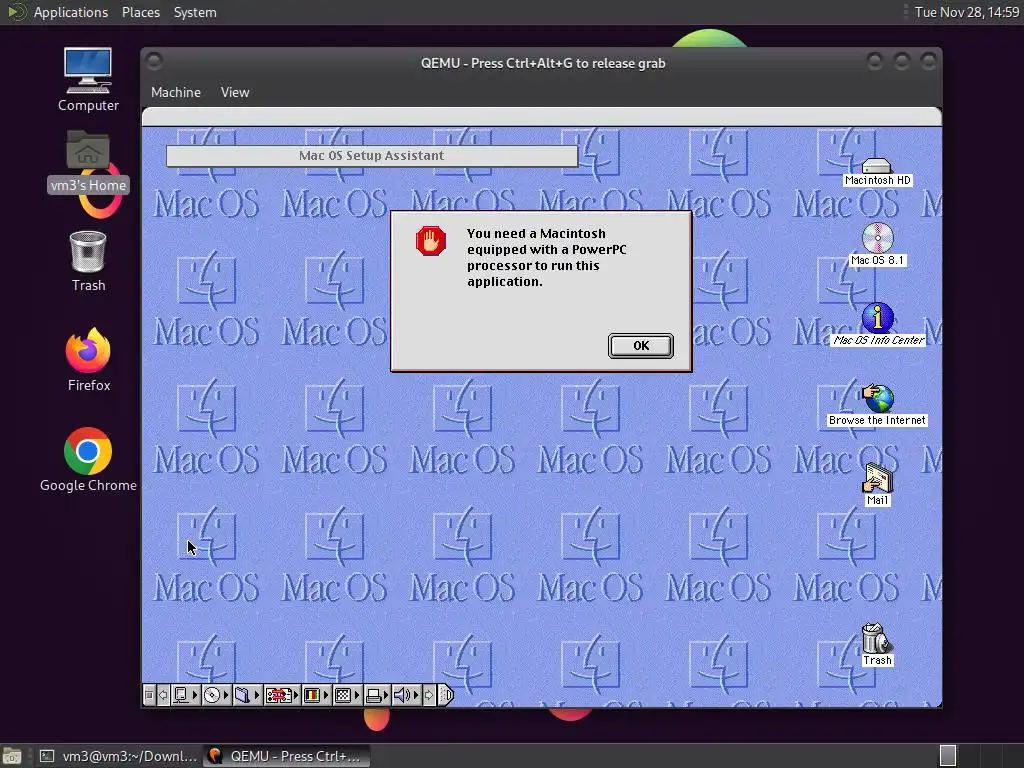Viewport: 1024px width, 768px height.
Task: Expand the CD Strip module arrow
Action: click(x=226, y=696)
